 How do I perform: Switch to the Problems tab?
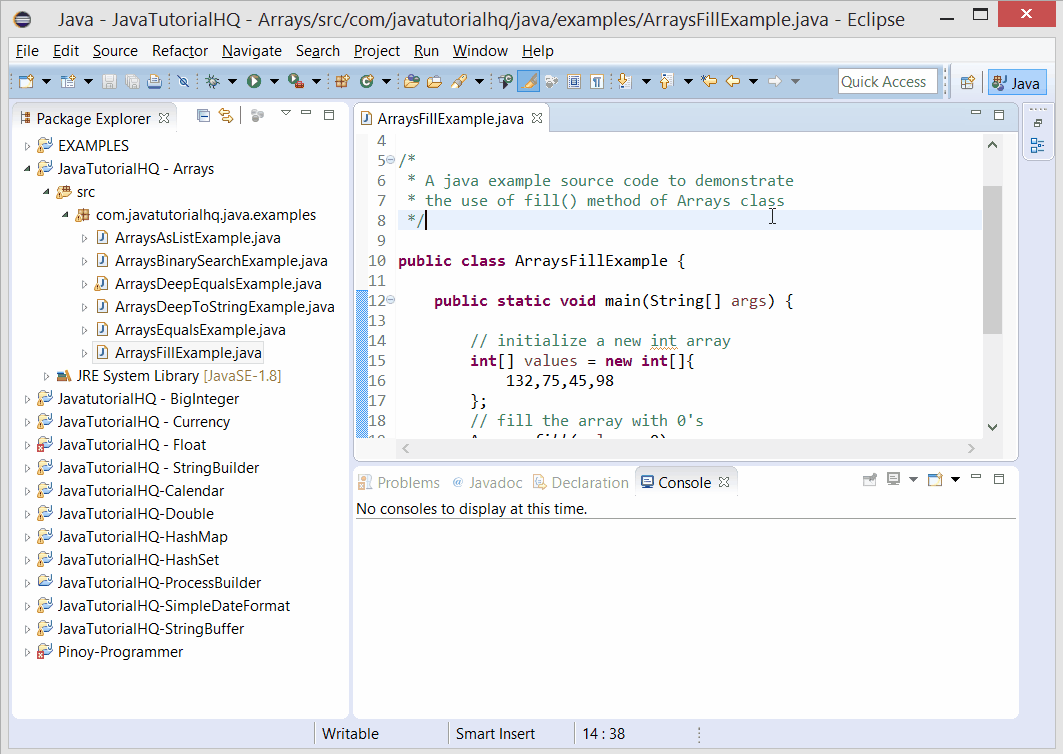tap(398, 482)
